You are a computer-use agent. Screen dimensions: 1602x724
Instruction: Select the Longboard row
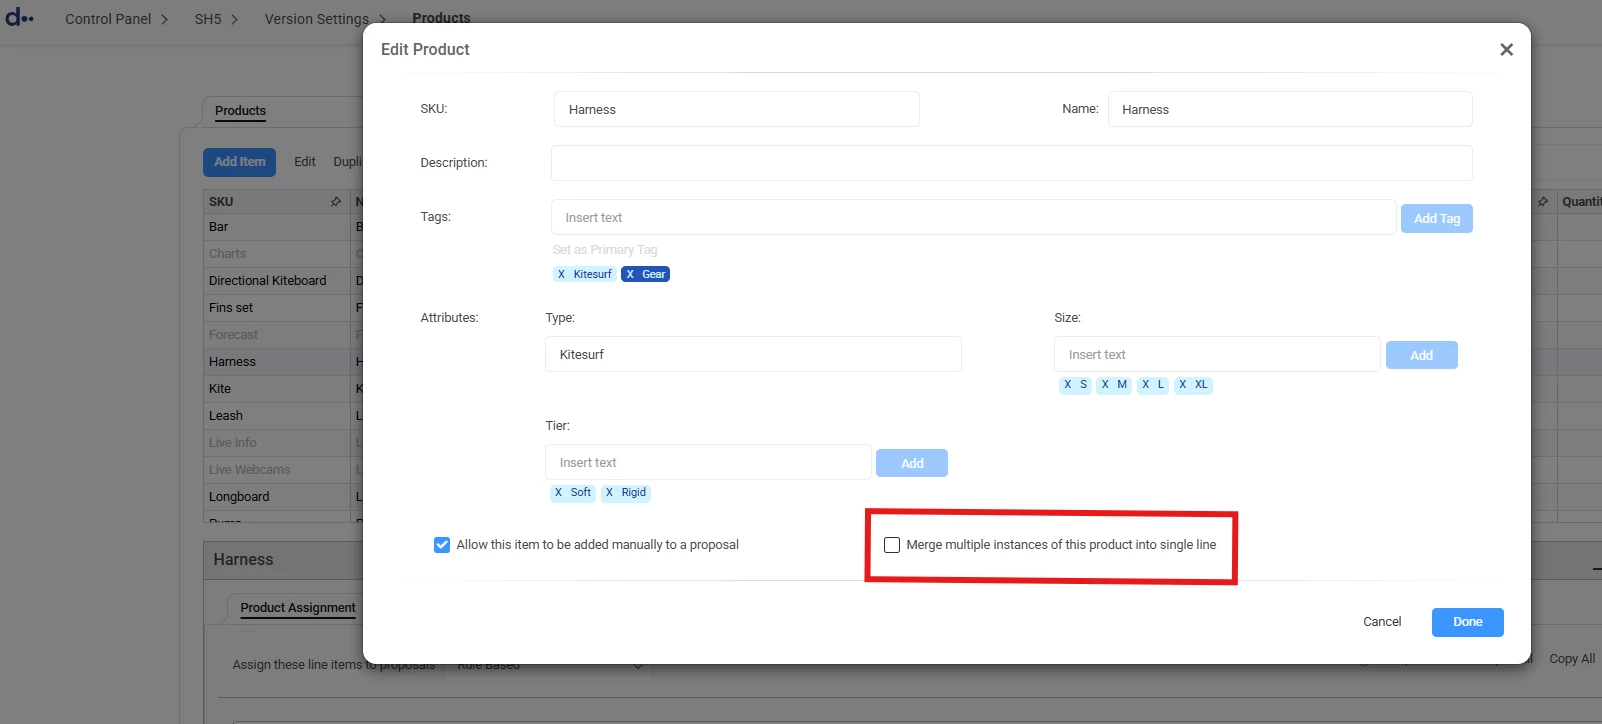[x=277, y=497]
